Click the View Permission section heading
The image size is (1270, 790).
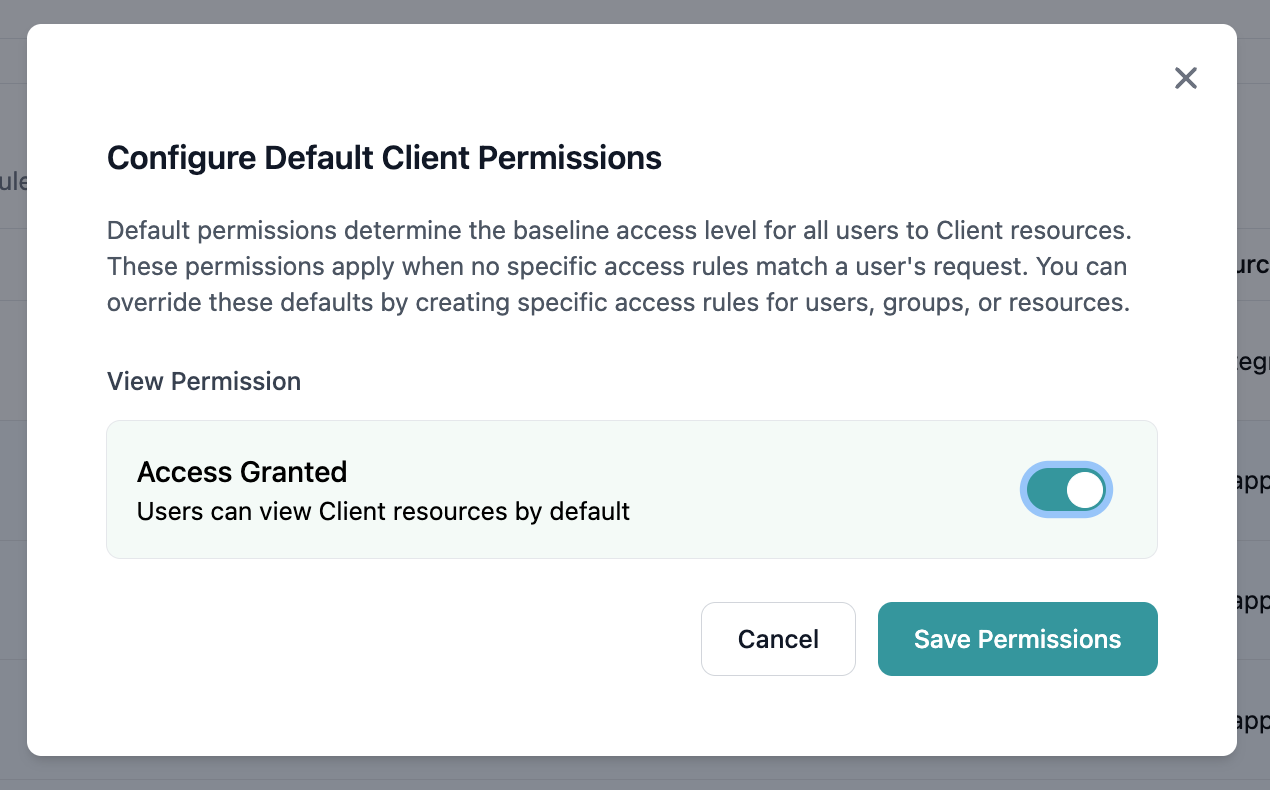(x=203, y=381)
